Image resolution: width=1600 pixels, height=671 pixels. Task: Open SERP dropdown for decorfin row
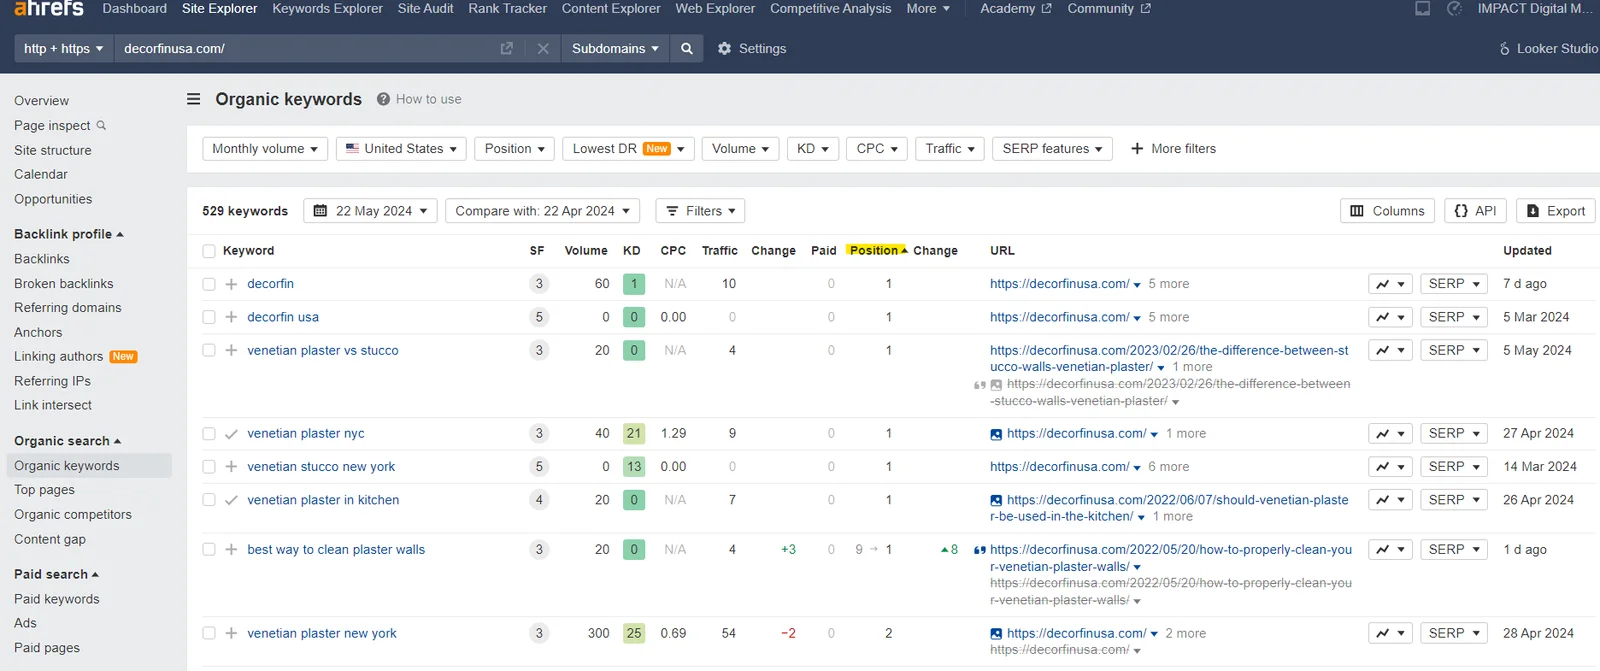click(x=1454, y=284)
